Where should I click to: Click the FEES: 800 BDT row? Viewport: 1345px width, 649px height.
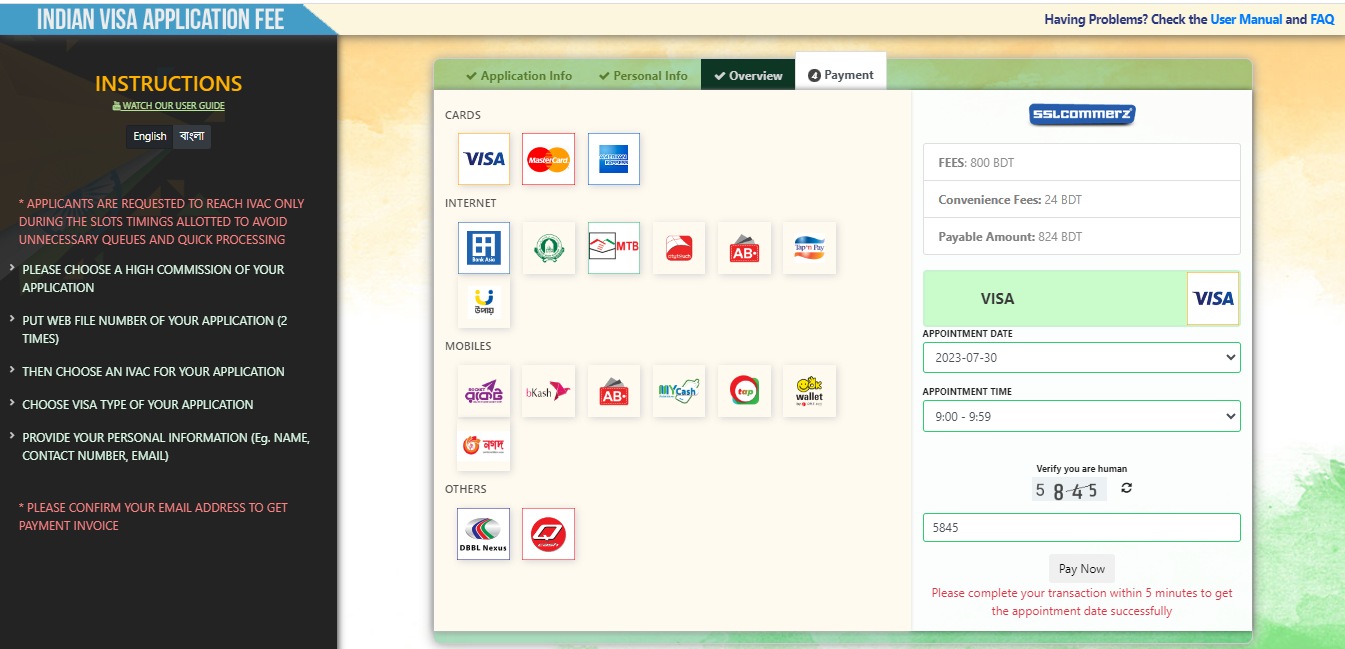tap(1081, 162)
